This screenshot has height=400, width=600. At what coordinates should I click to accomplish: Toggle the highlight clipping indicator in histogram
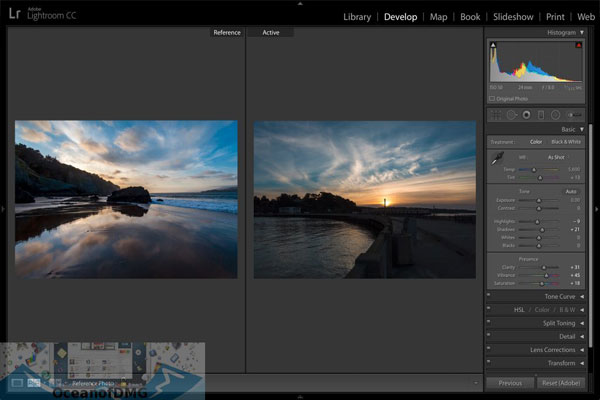pos(579,45)
